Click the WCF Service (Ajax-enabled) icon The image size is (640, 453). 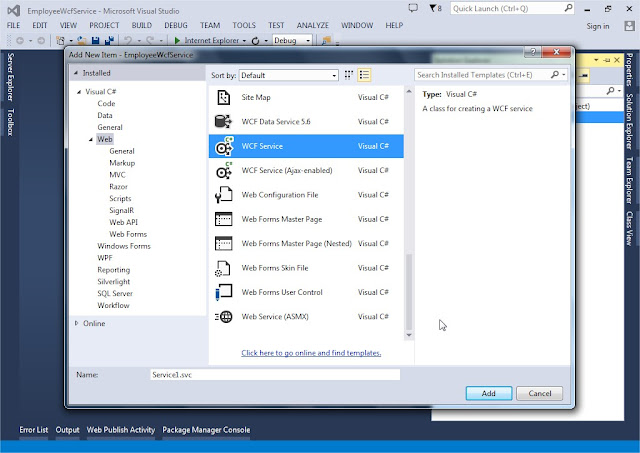(x=224, y=171)
